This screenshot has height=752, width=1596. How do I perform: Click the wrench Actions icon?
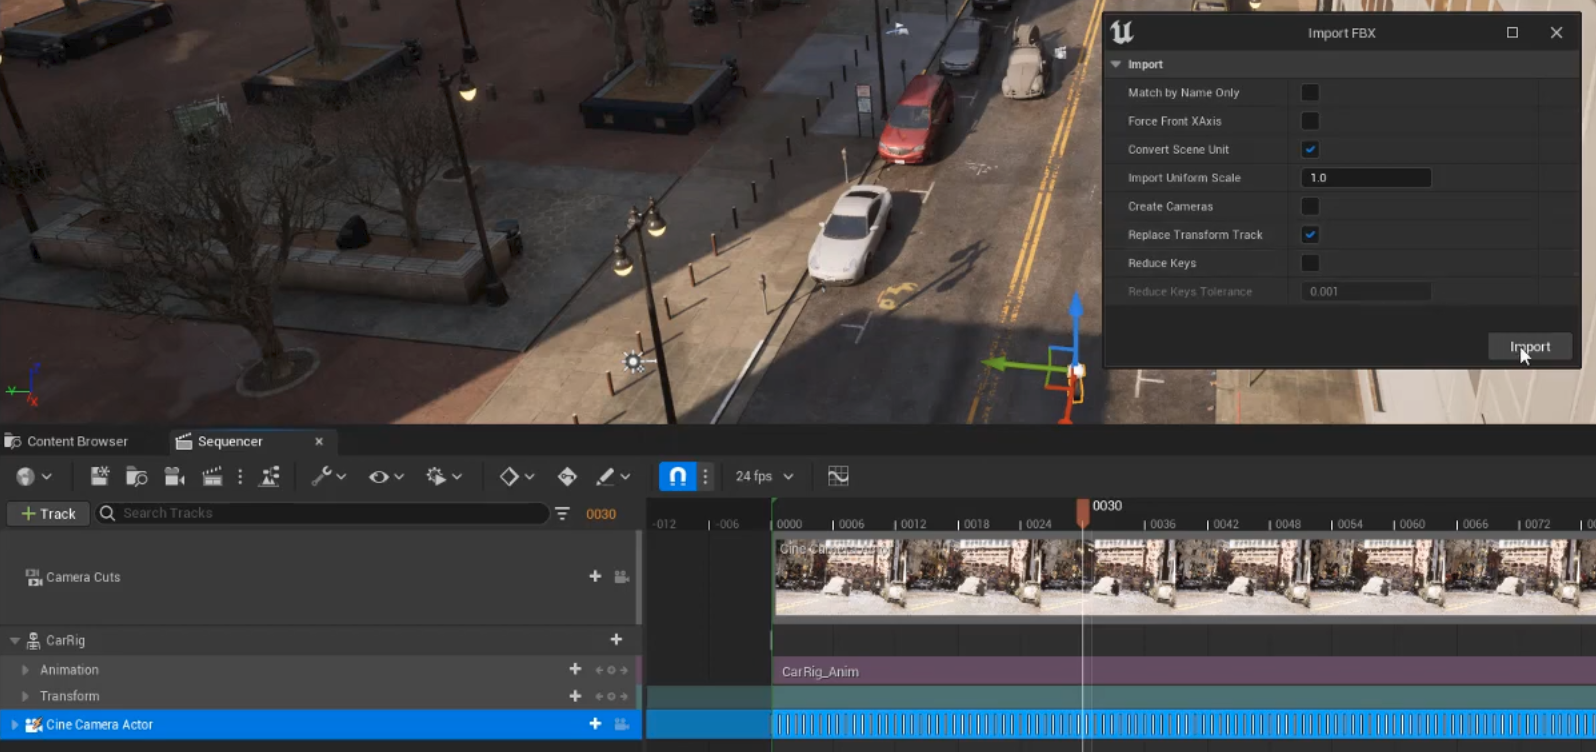pyautogui.click(x=321, y=477)
